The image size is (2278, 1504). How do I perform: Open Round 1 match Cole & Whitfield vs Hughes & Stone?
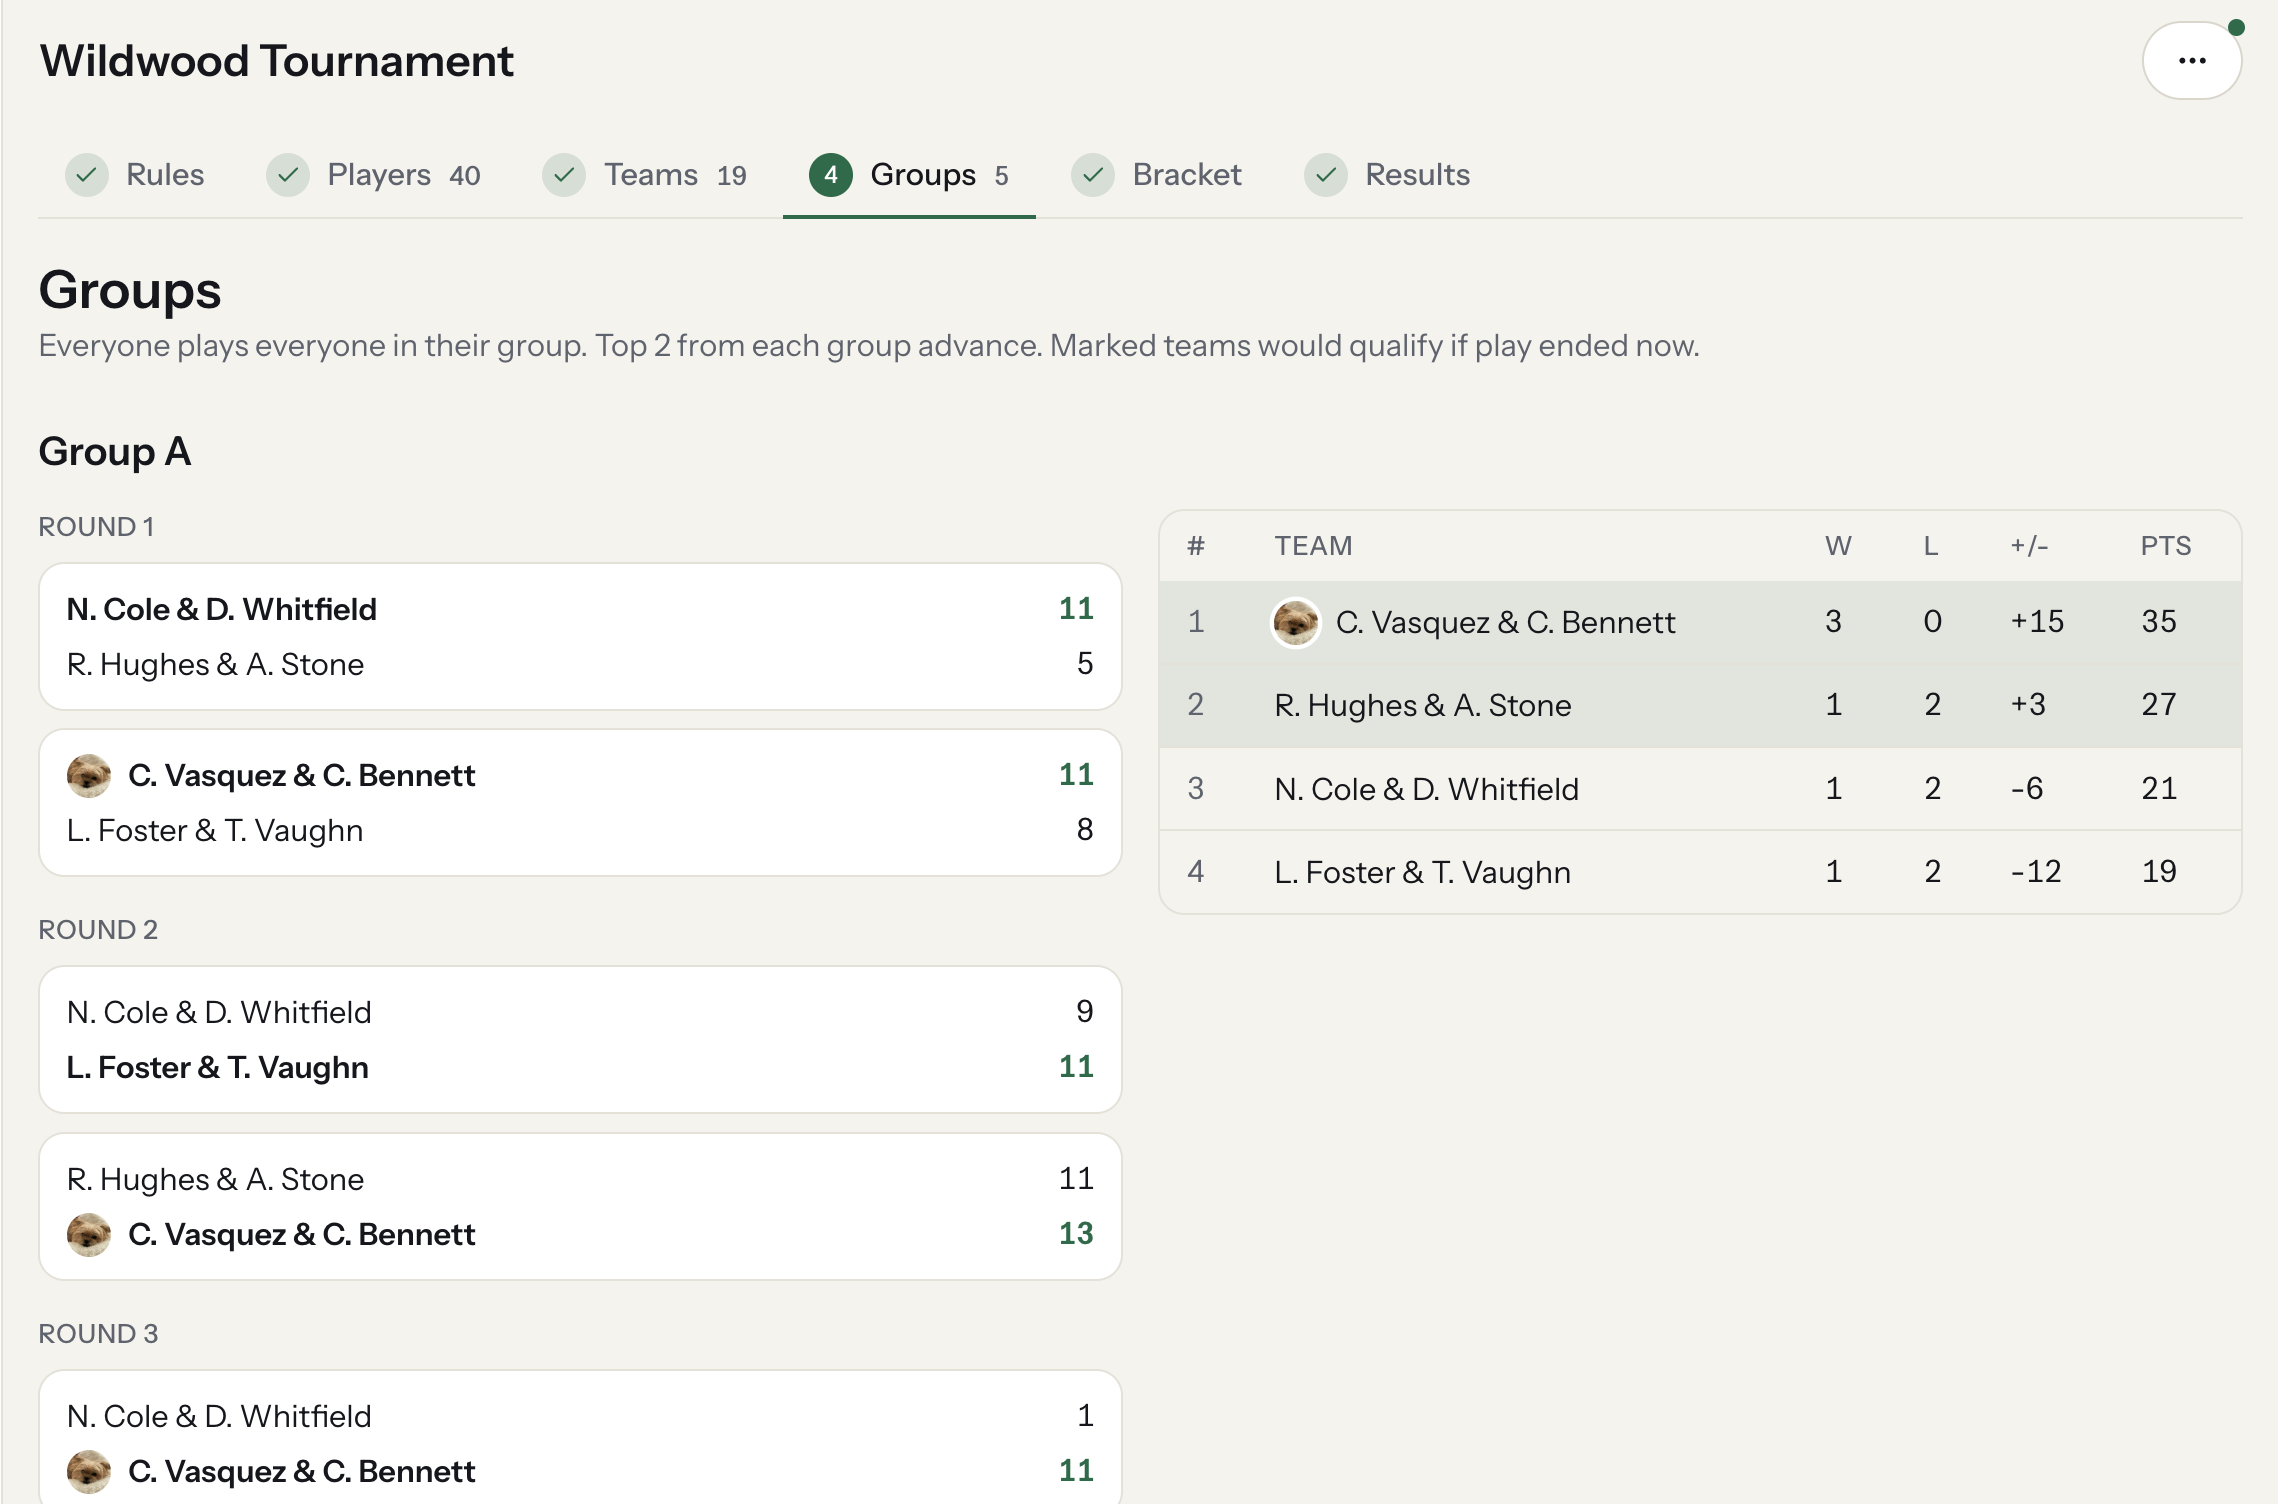pos(580,637)
